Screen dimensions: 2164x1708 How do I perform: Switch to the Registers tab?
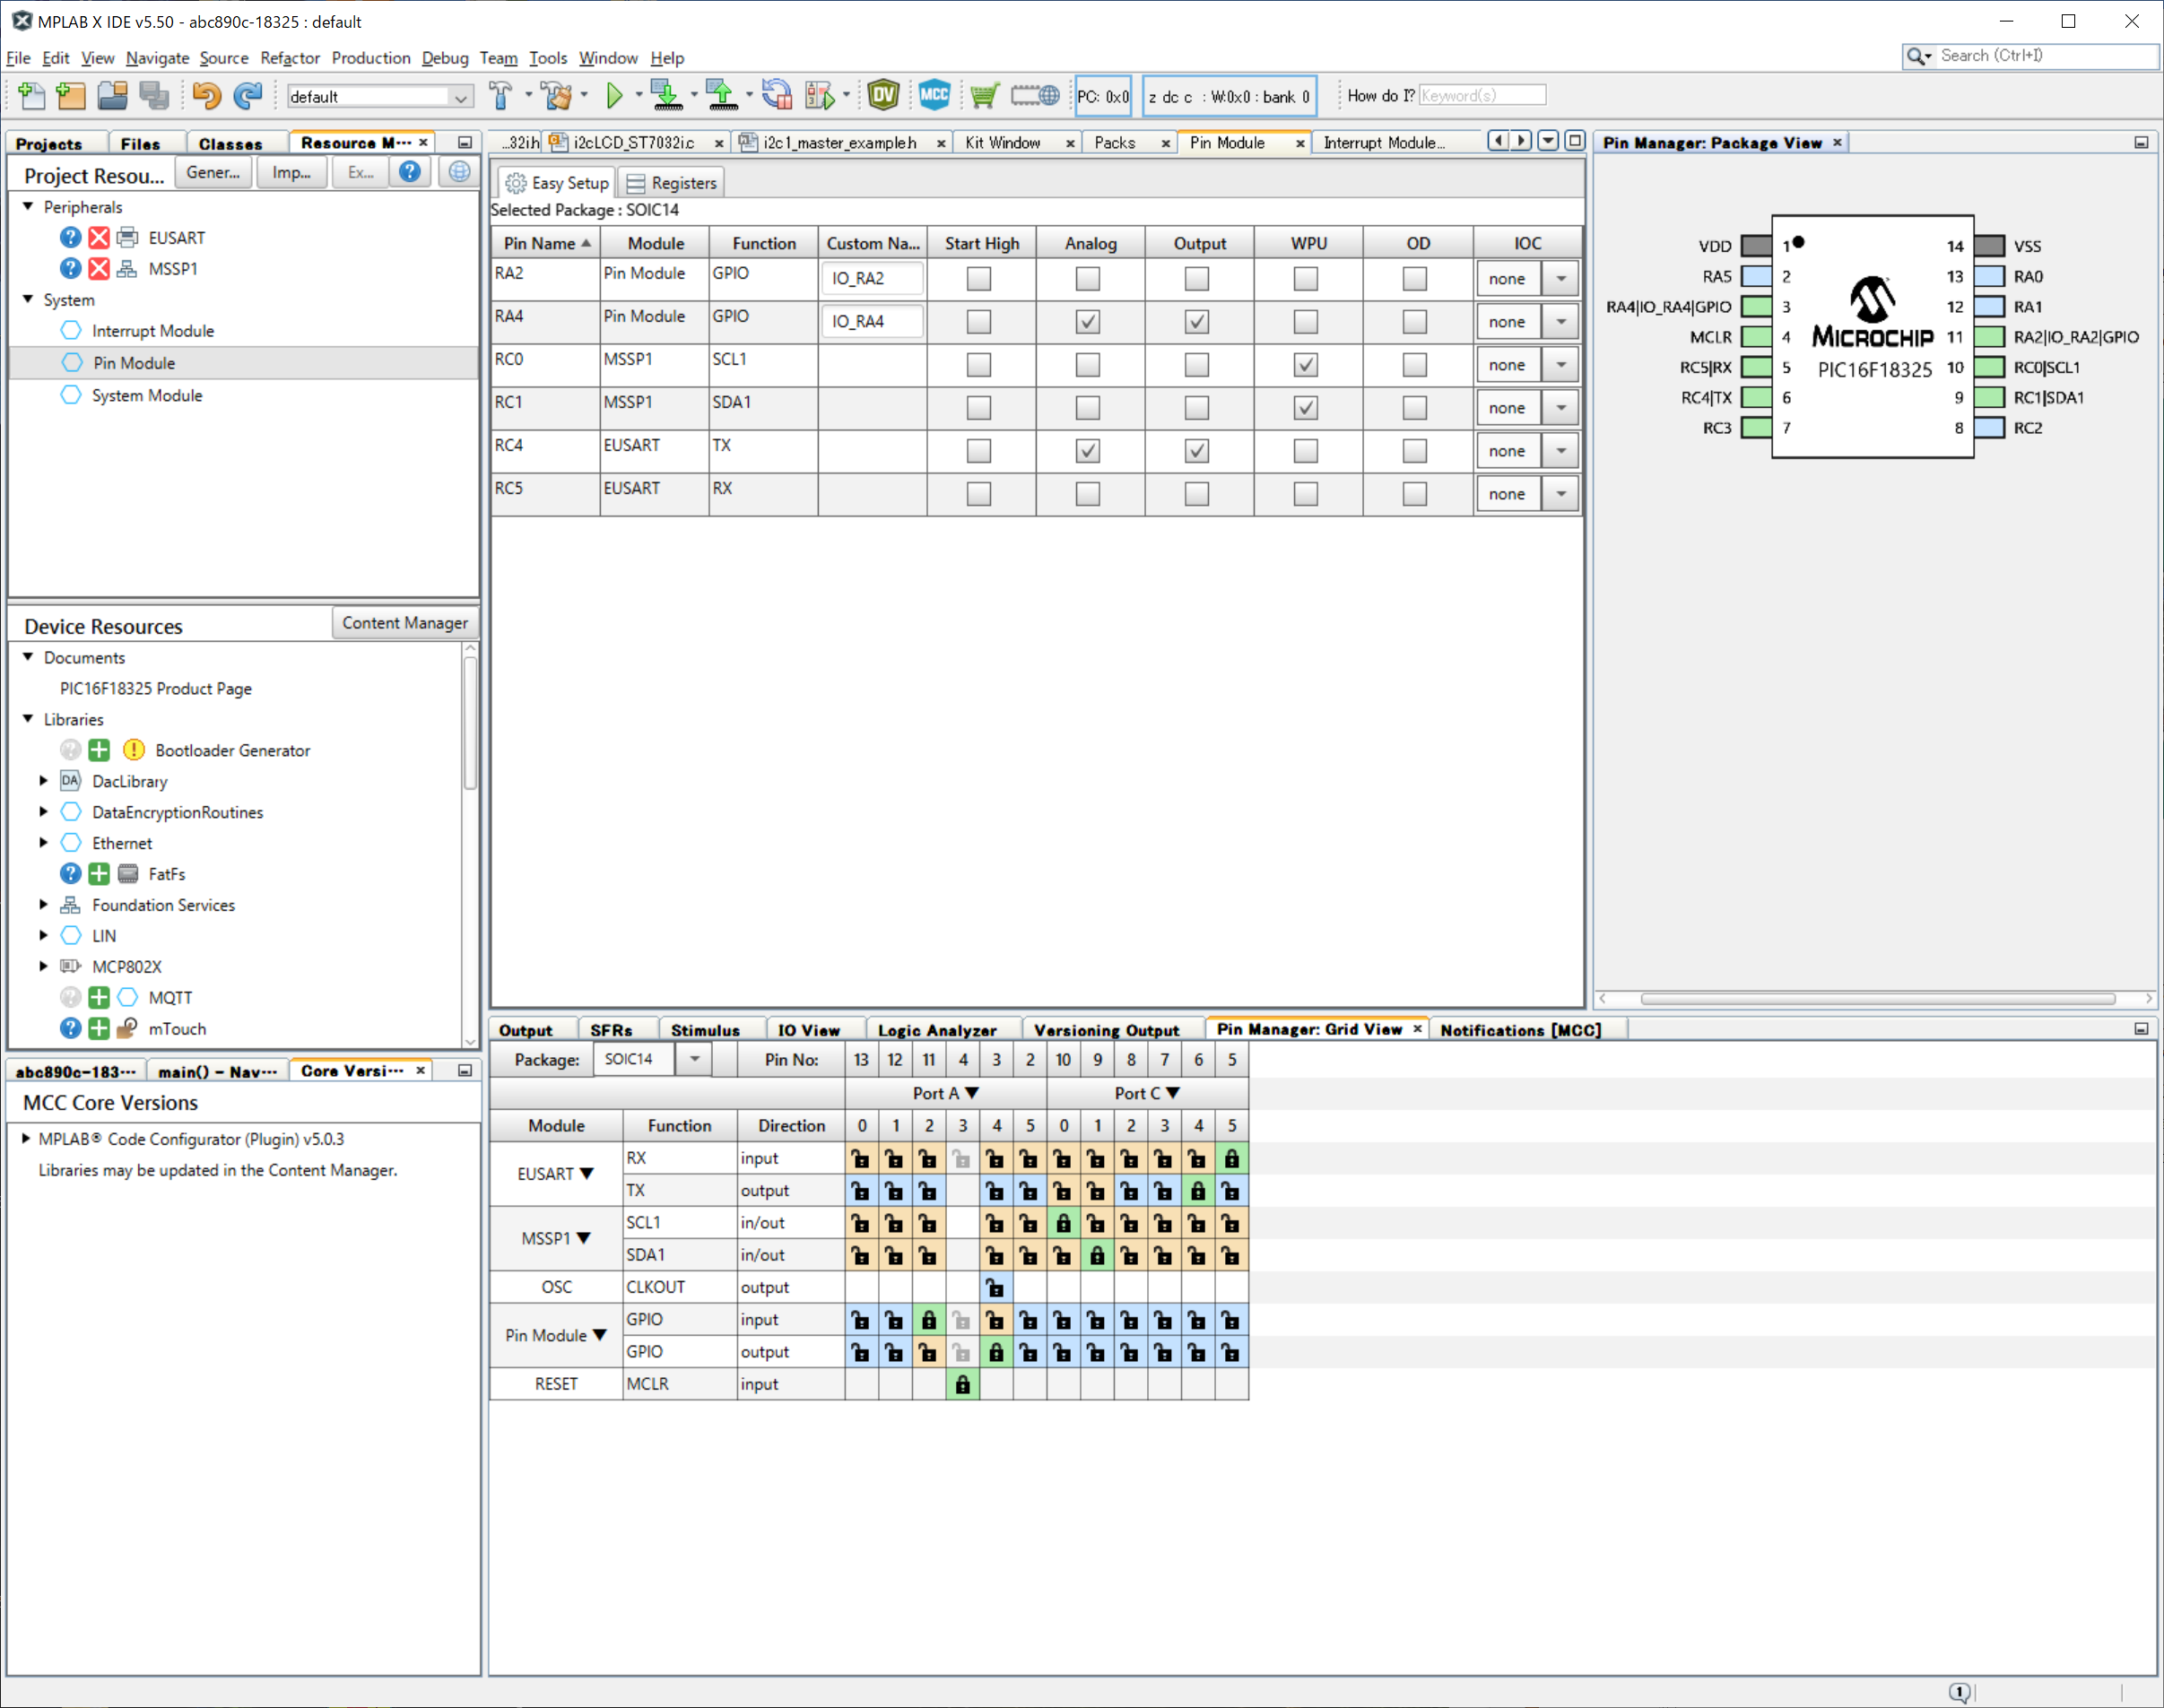tap(671, 183)
